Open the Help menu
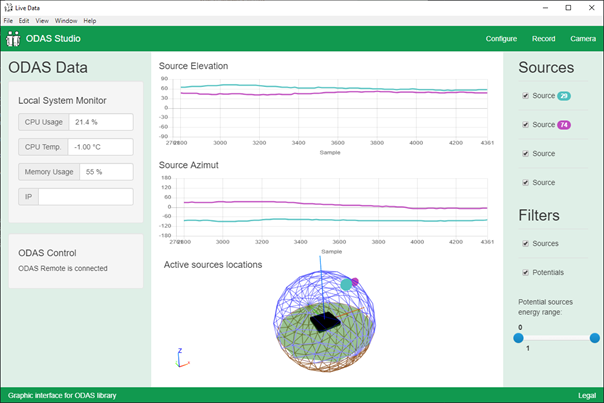Viewport: 604px width, 403px height. pos(90,21)
